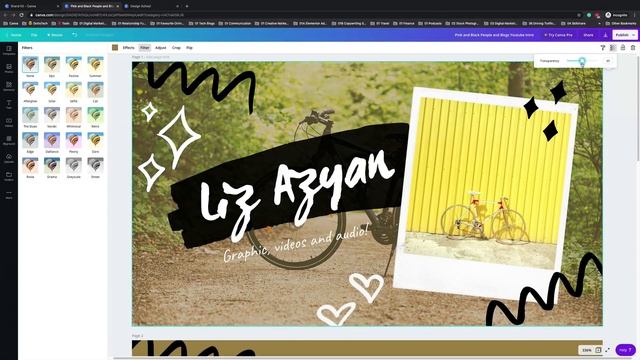
Task: Open the Adjust option in the image toolbar
Action: pyautogui.click(x=160, y=48)
